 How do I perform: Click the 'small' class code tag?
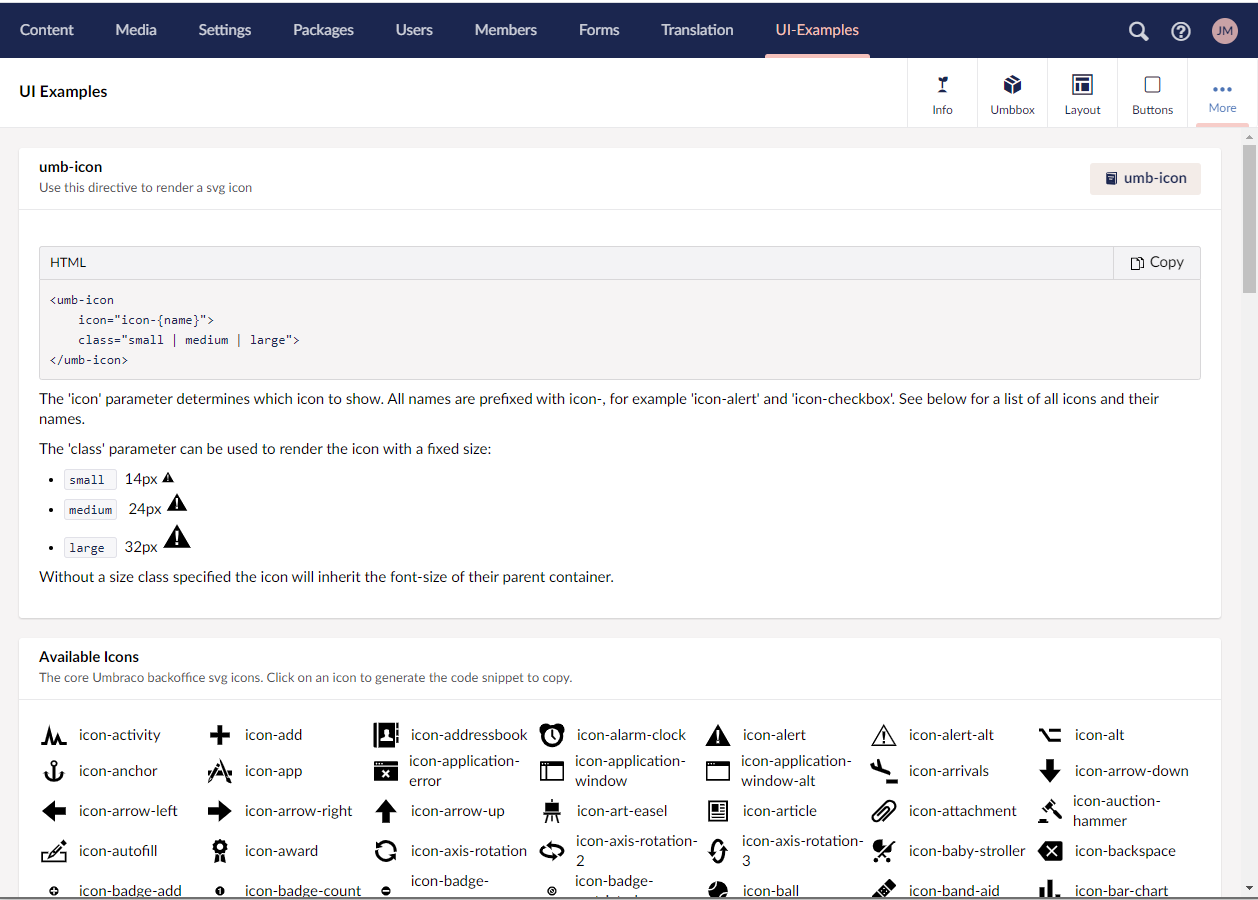[x=90, y=480]
